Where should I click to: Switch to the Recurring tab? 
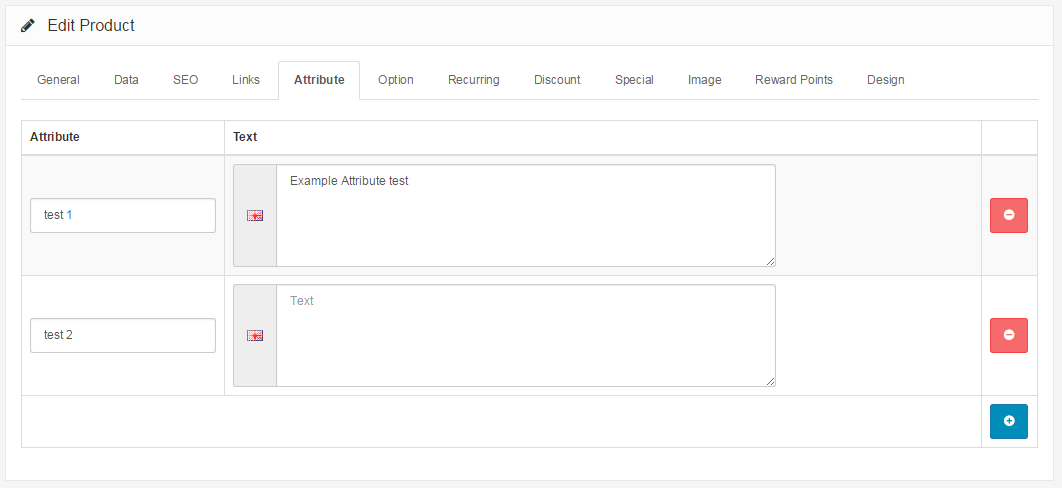click(x=474, y=80)
